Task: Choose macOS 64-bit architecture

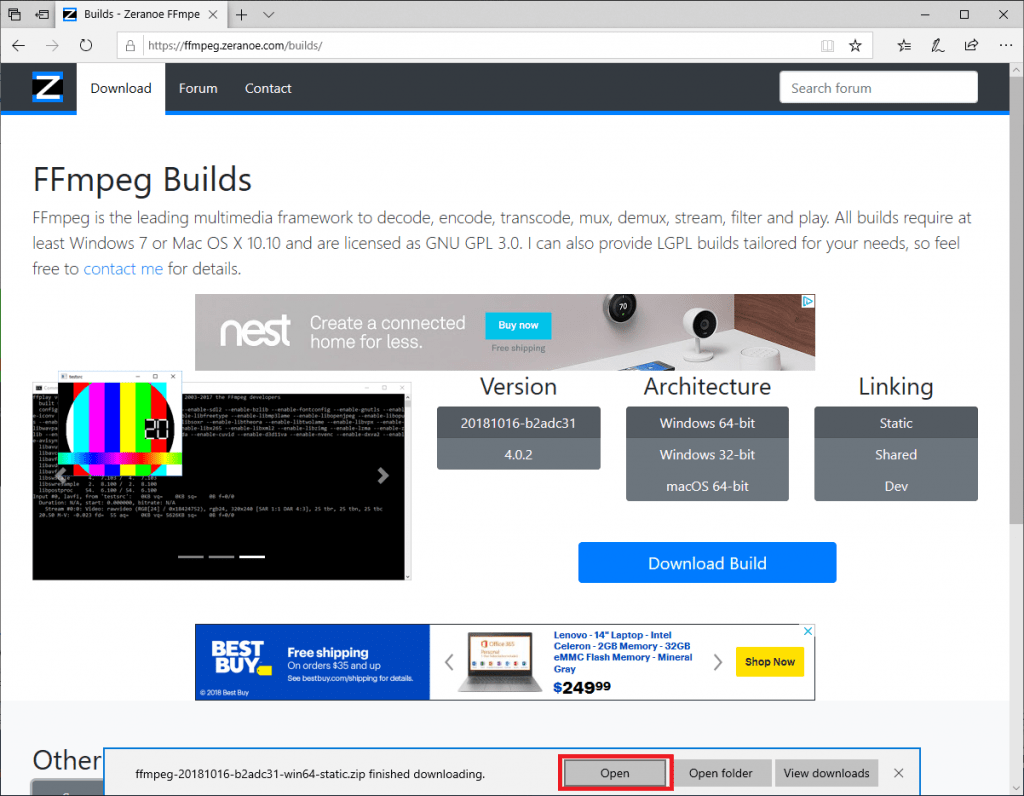Action: click(x=707, y=486)
